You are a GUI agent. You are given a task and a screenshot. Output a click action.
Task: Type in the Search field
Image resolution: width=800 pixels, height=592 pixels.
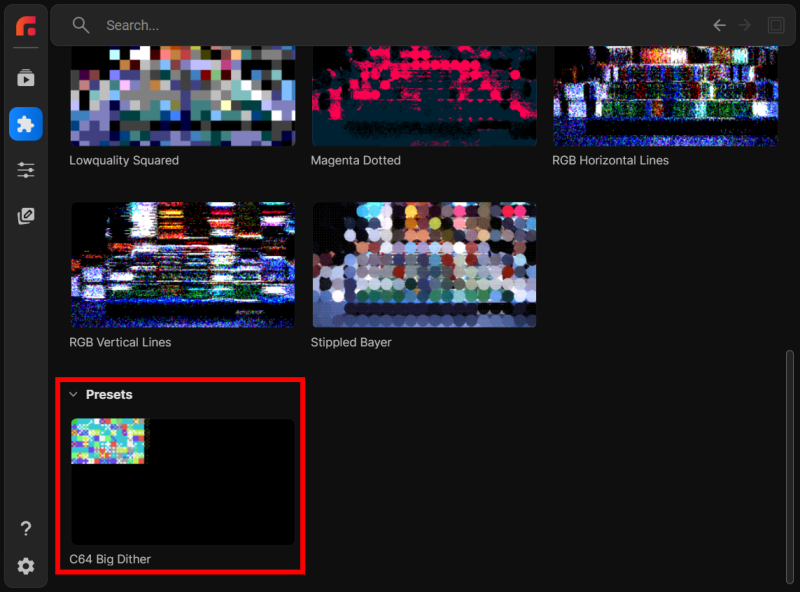(400, 25)
